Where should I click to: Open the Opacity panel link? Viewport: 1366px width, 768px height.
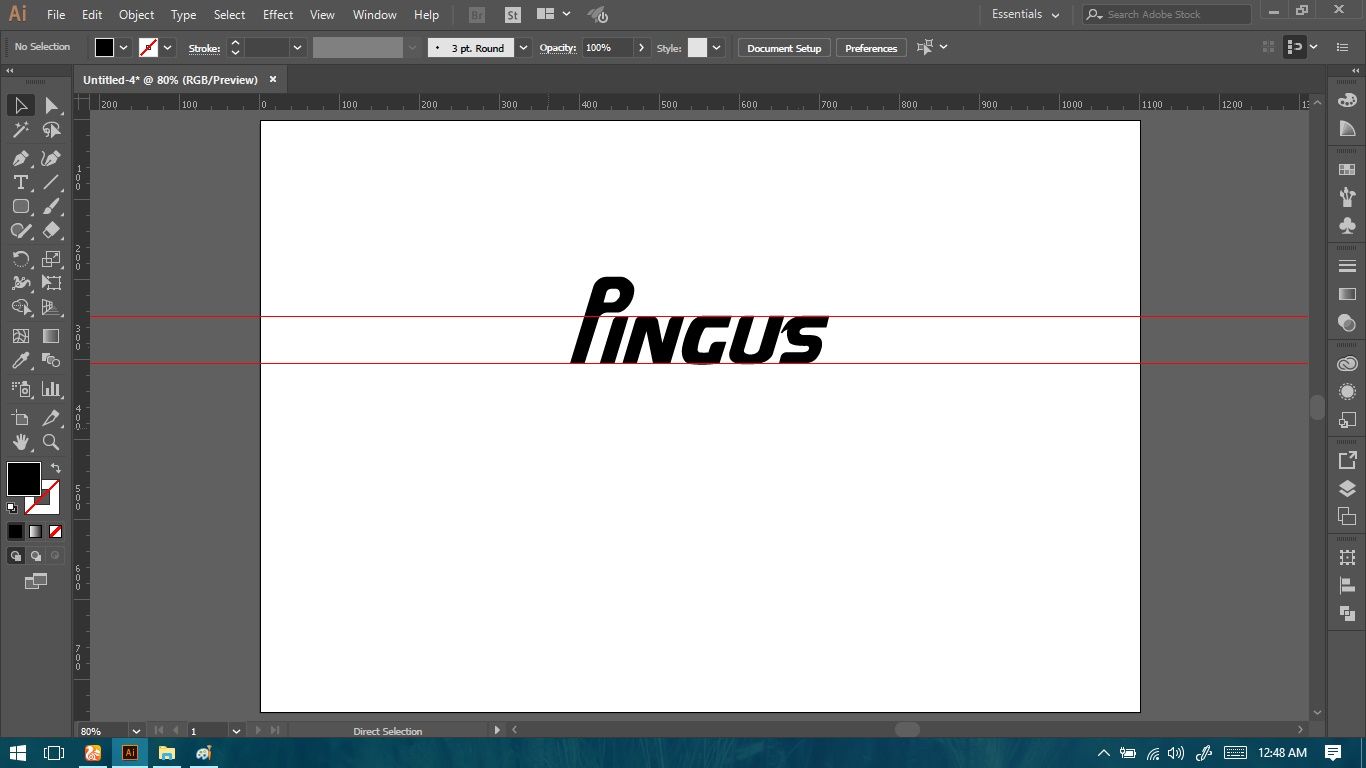558,48
